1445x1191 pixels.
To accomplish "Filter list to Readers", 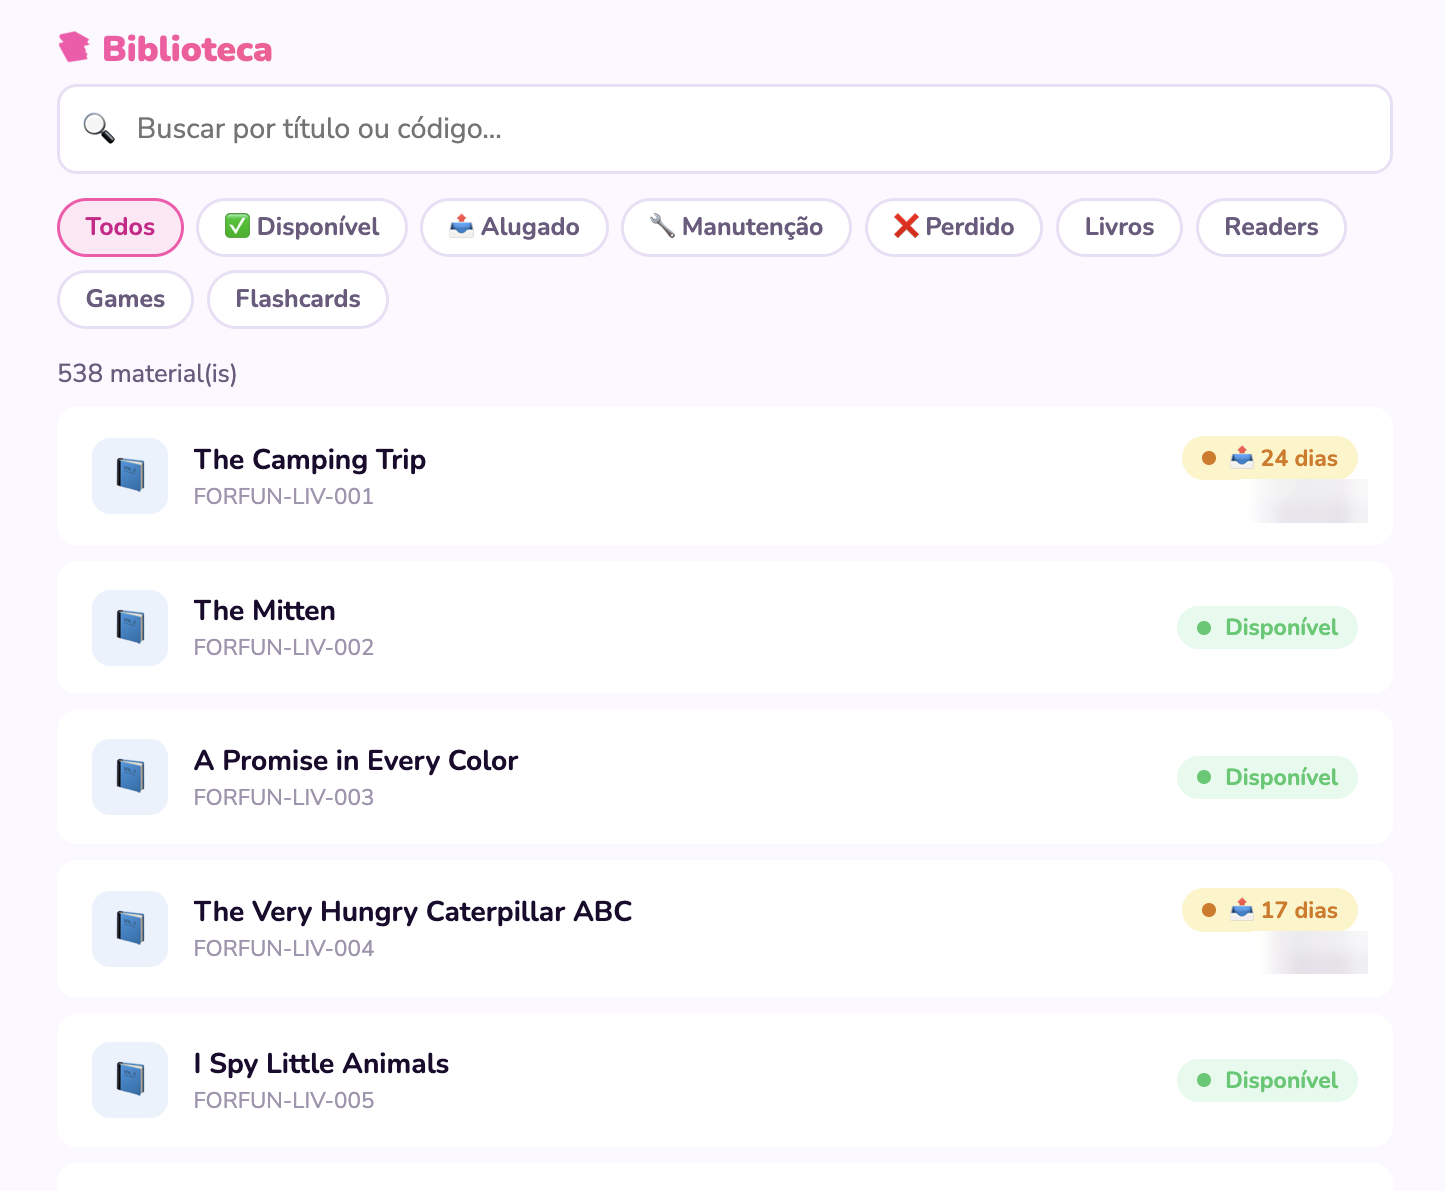I will [x=1271, y=227].
